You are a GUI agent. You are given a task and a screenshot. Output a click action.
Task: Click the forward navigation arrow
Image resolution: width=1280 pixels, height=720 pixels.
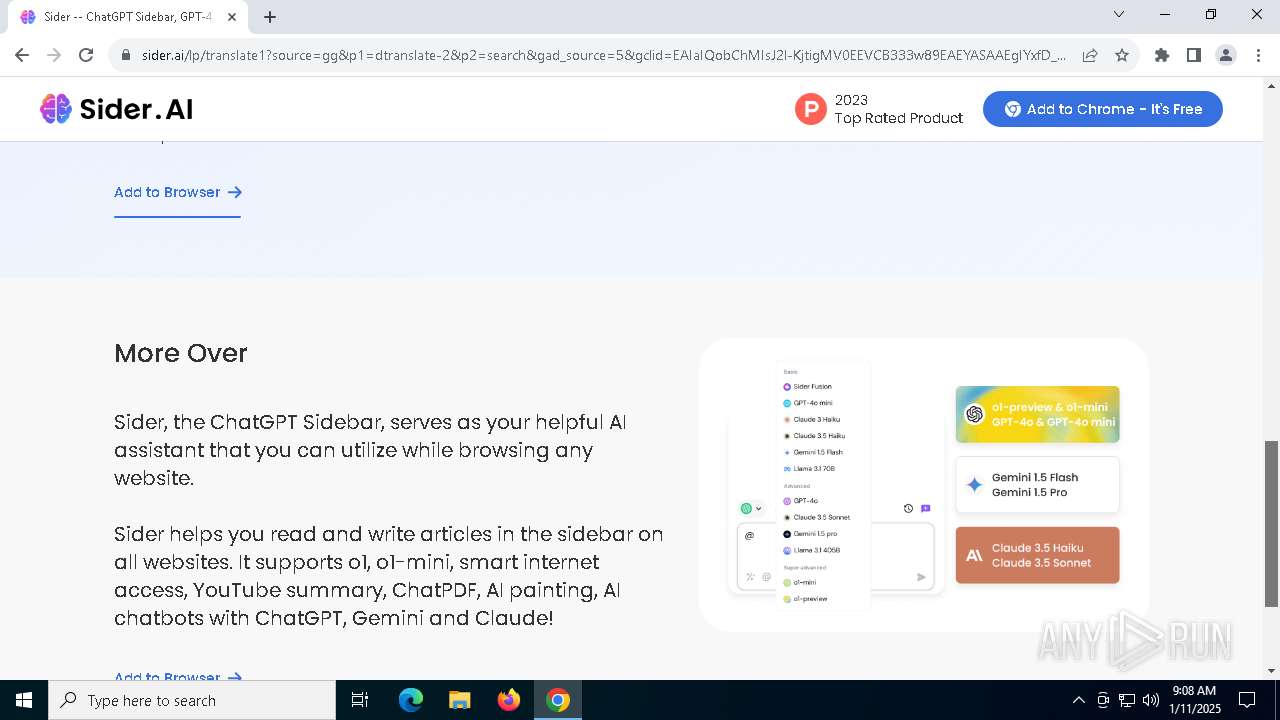pos(54,55)
